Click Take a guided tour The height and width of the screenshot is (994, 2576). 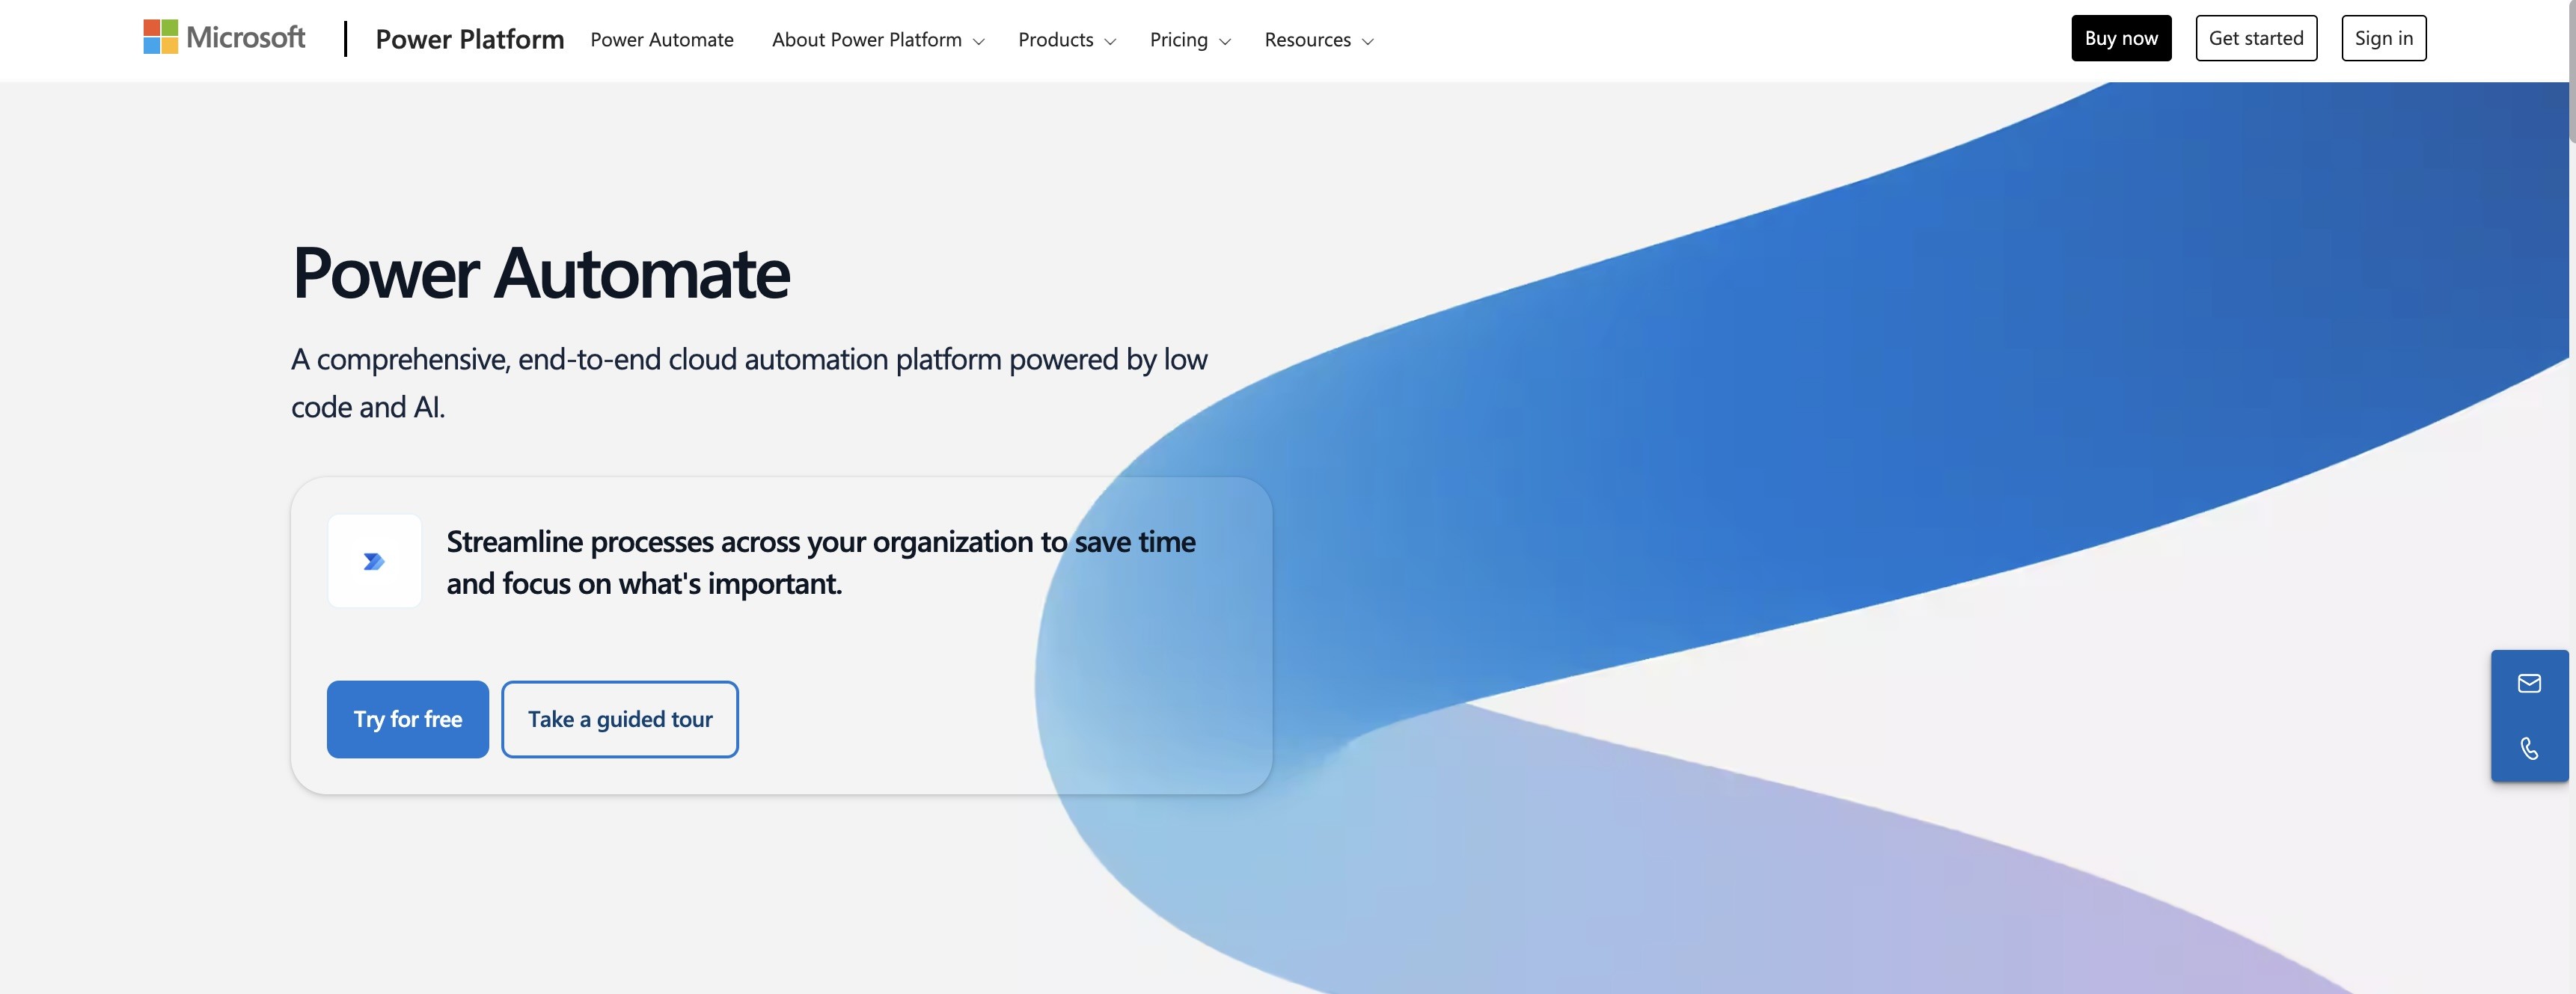[x=619, y=719]
